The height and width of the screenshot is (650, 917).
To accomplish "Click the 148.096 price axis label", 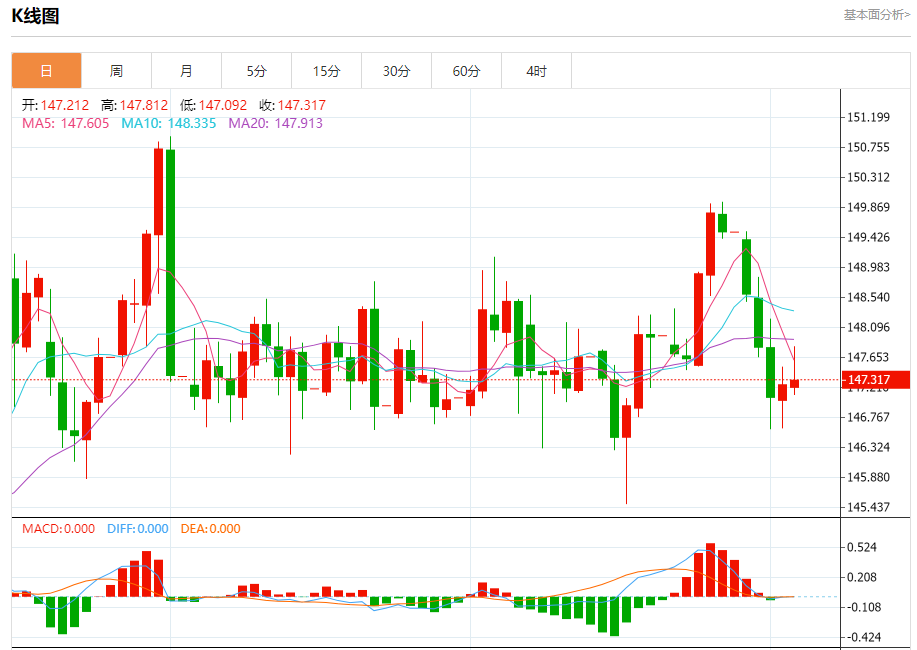I will tap(868, 327).
